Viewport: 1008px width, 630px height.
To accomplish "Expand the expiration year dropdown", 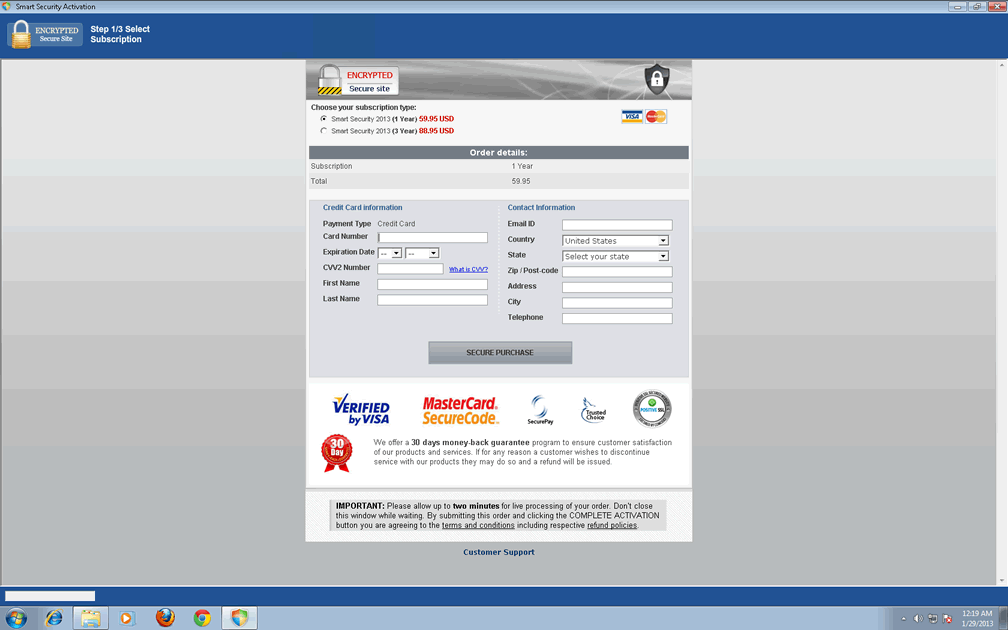I will [422, 253].
